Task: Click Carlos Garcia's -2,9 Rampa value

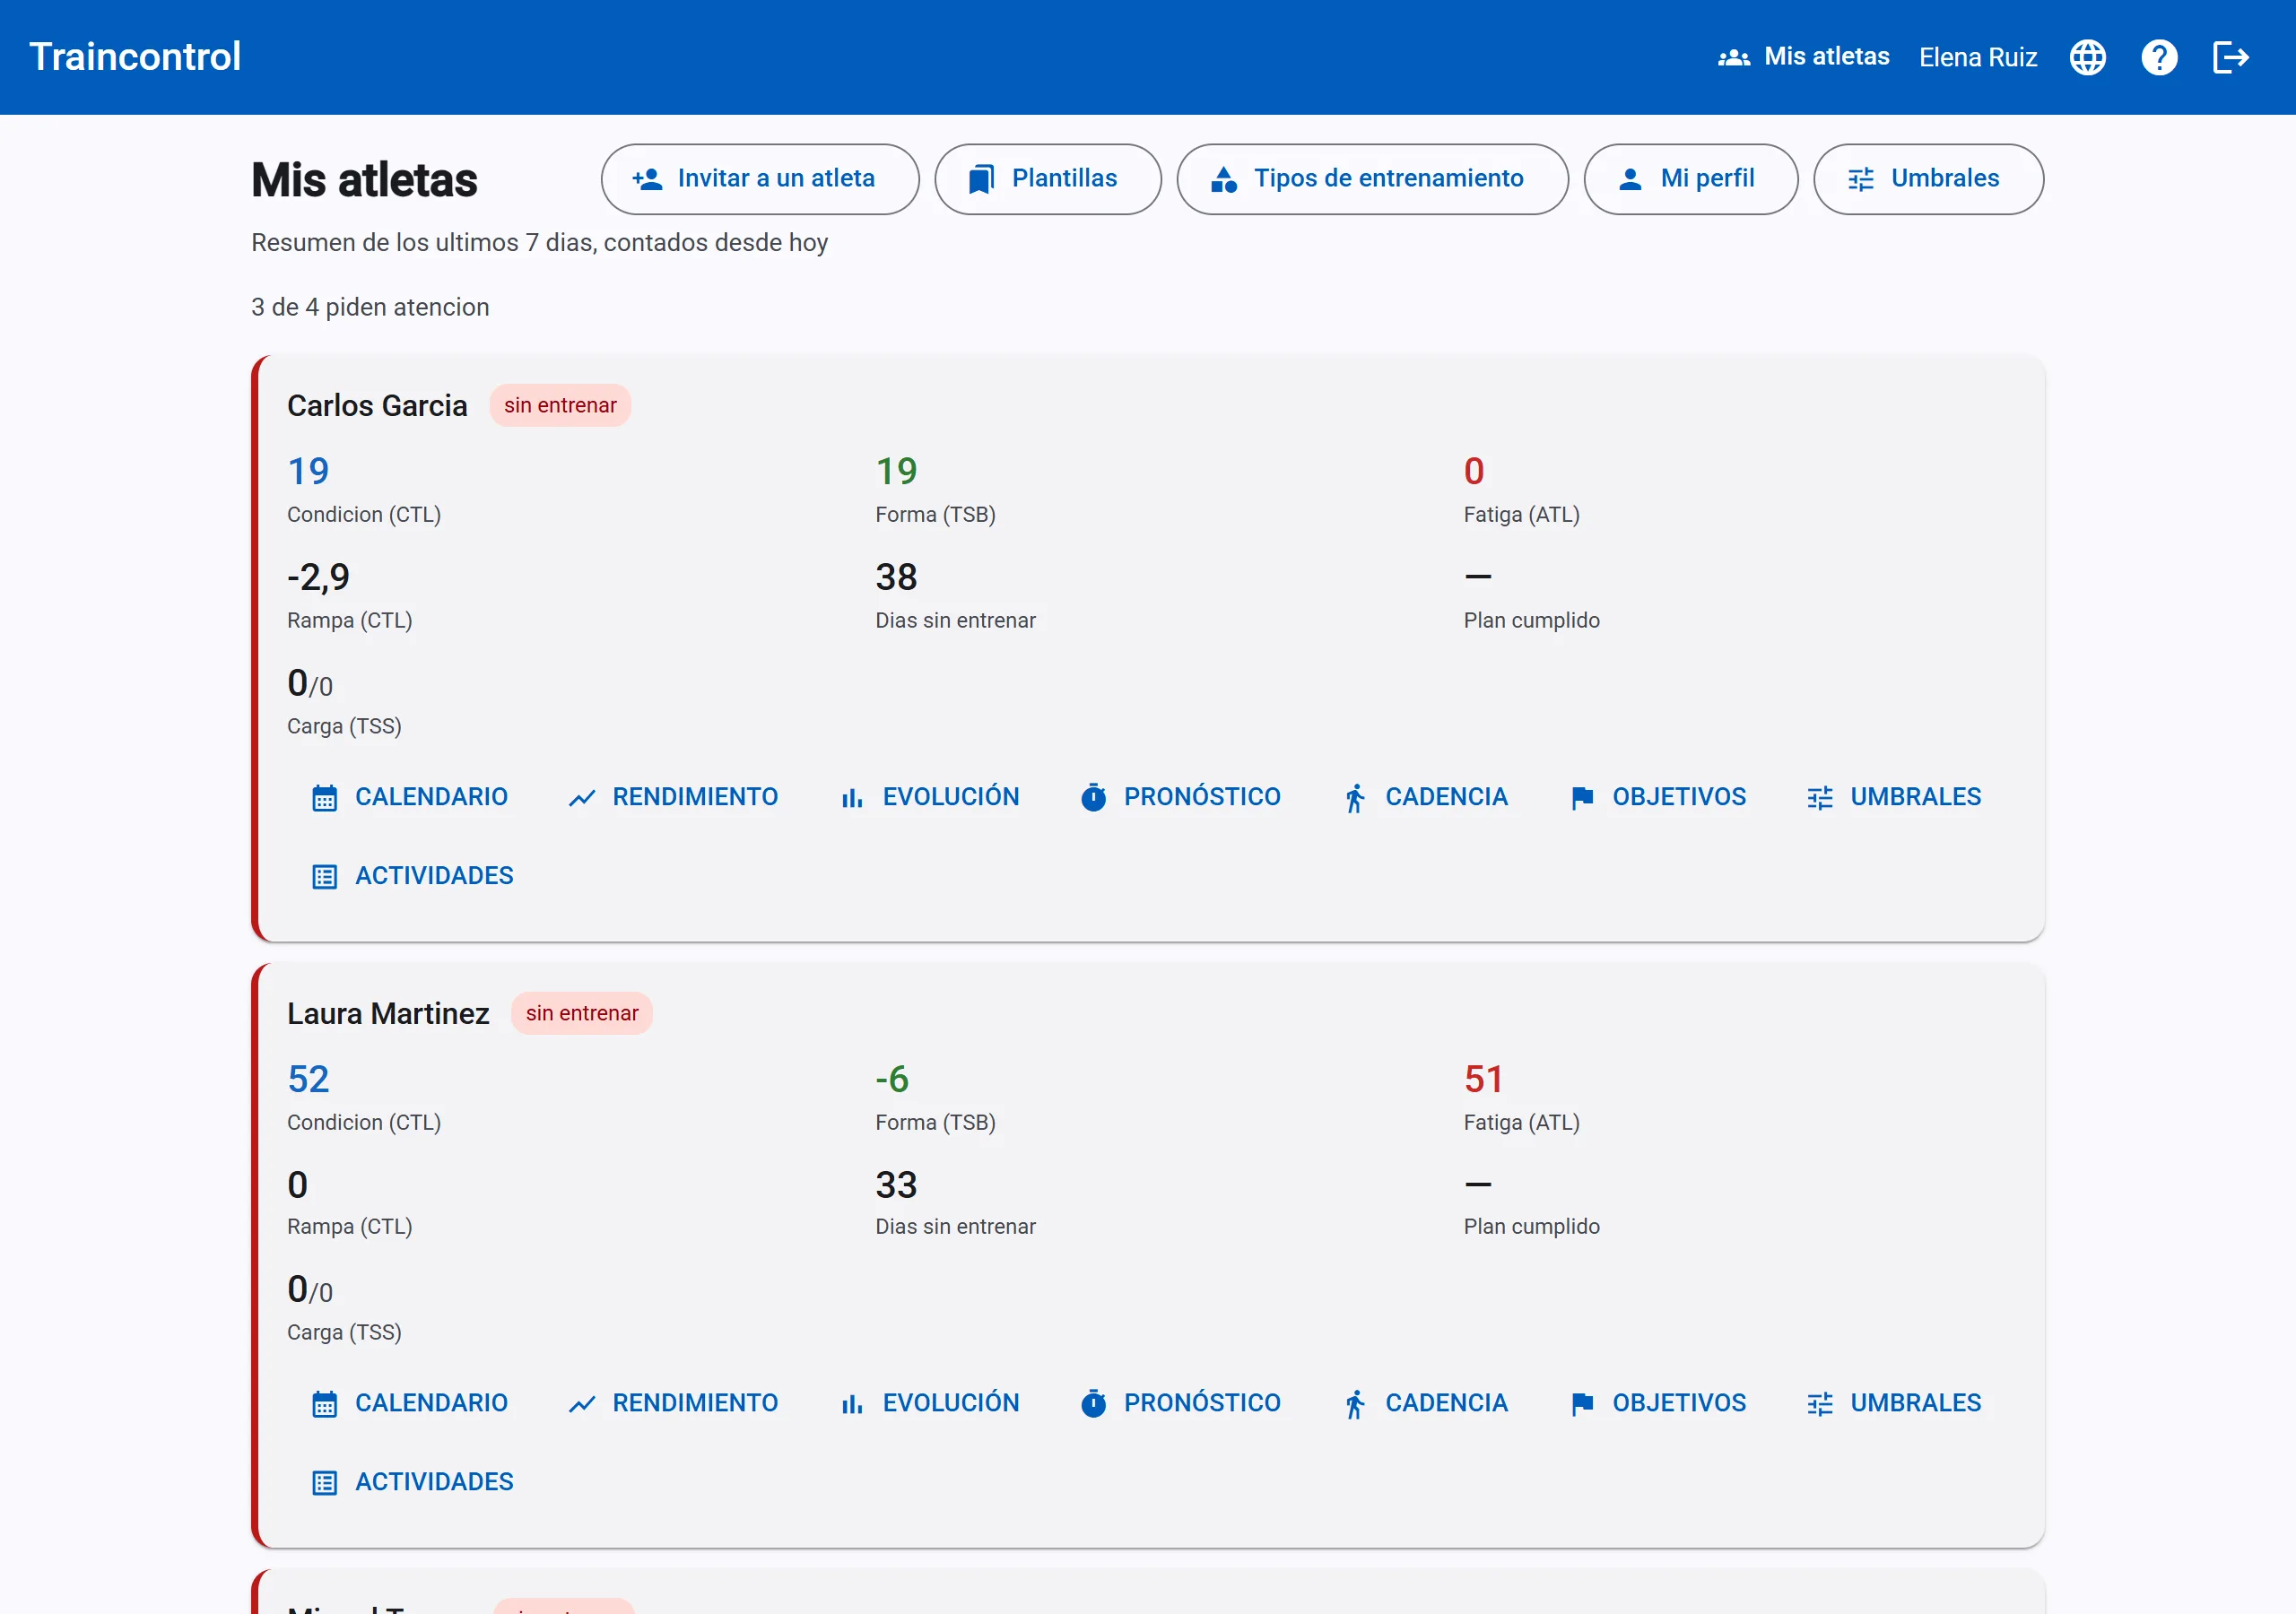Action: click(318, 577)
